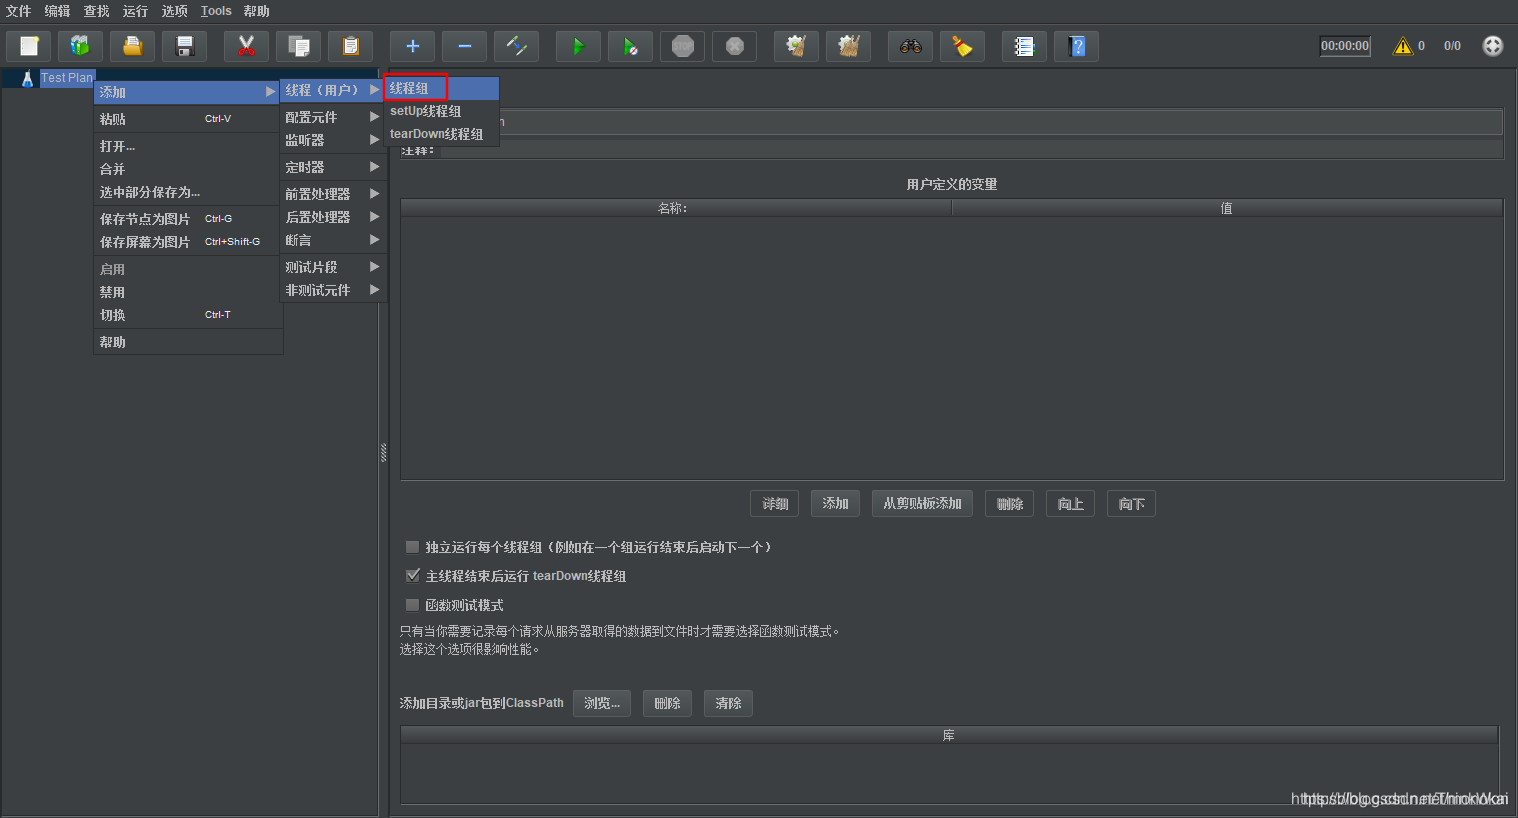Expand the 测试片段 submenu

pyautogui.click(x=333, y=267)
